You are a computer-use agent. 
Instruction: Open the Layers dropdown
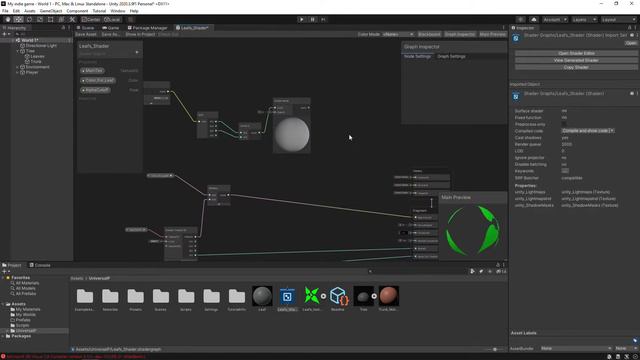[x=584, y=20]
